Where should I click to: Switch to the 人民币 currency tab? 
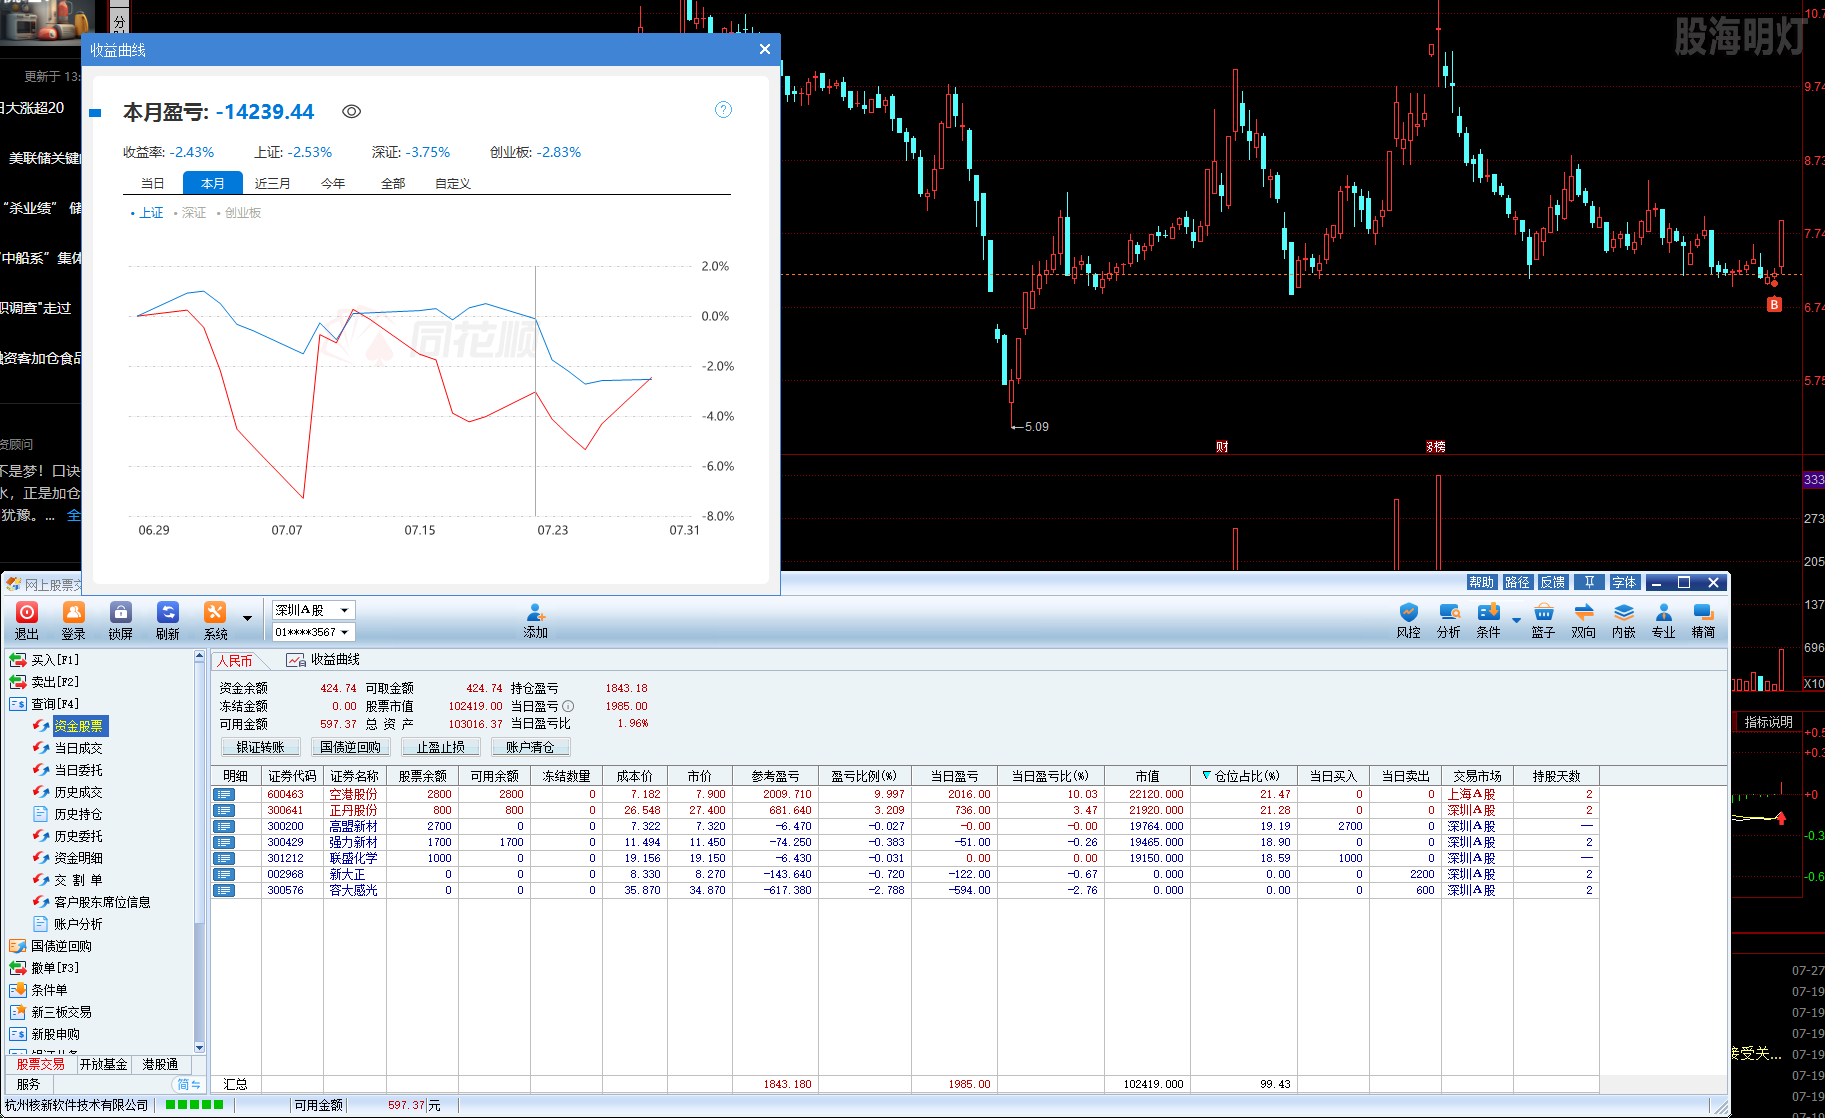[235, 661]
